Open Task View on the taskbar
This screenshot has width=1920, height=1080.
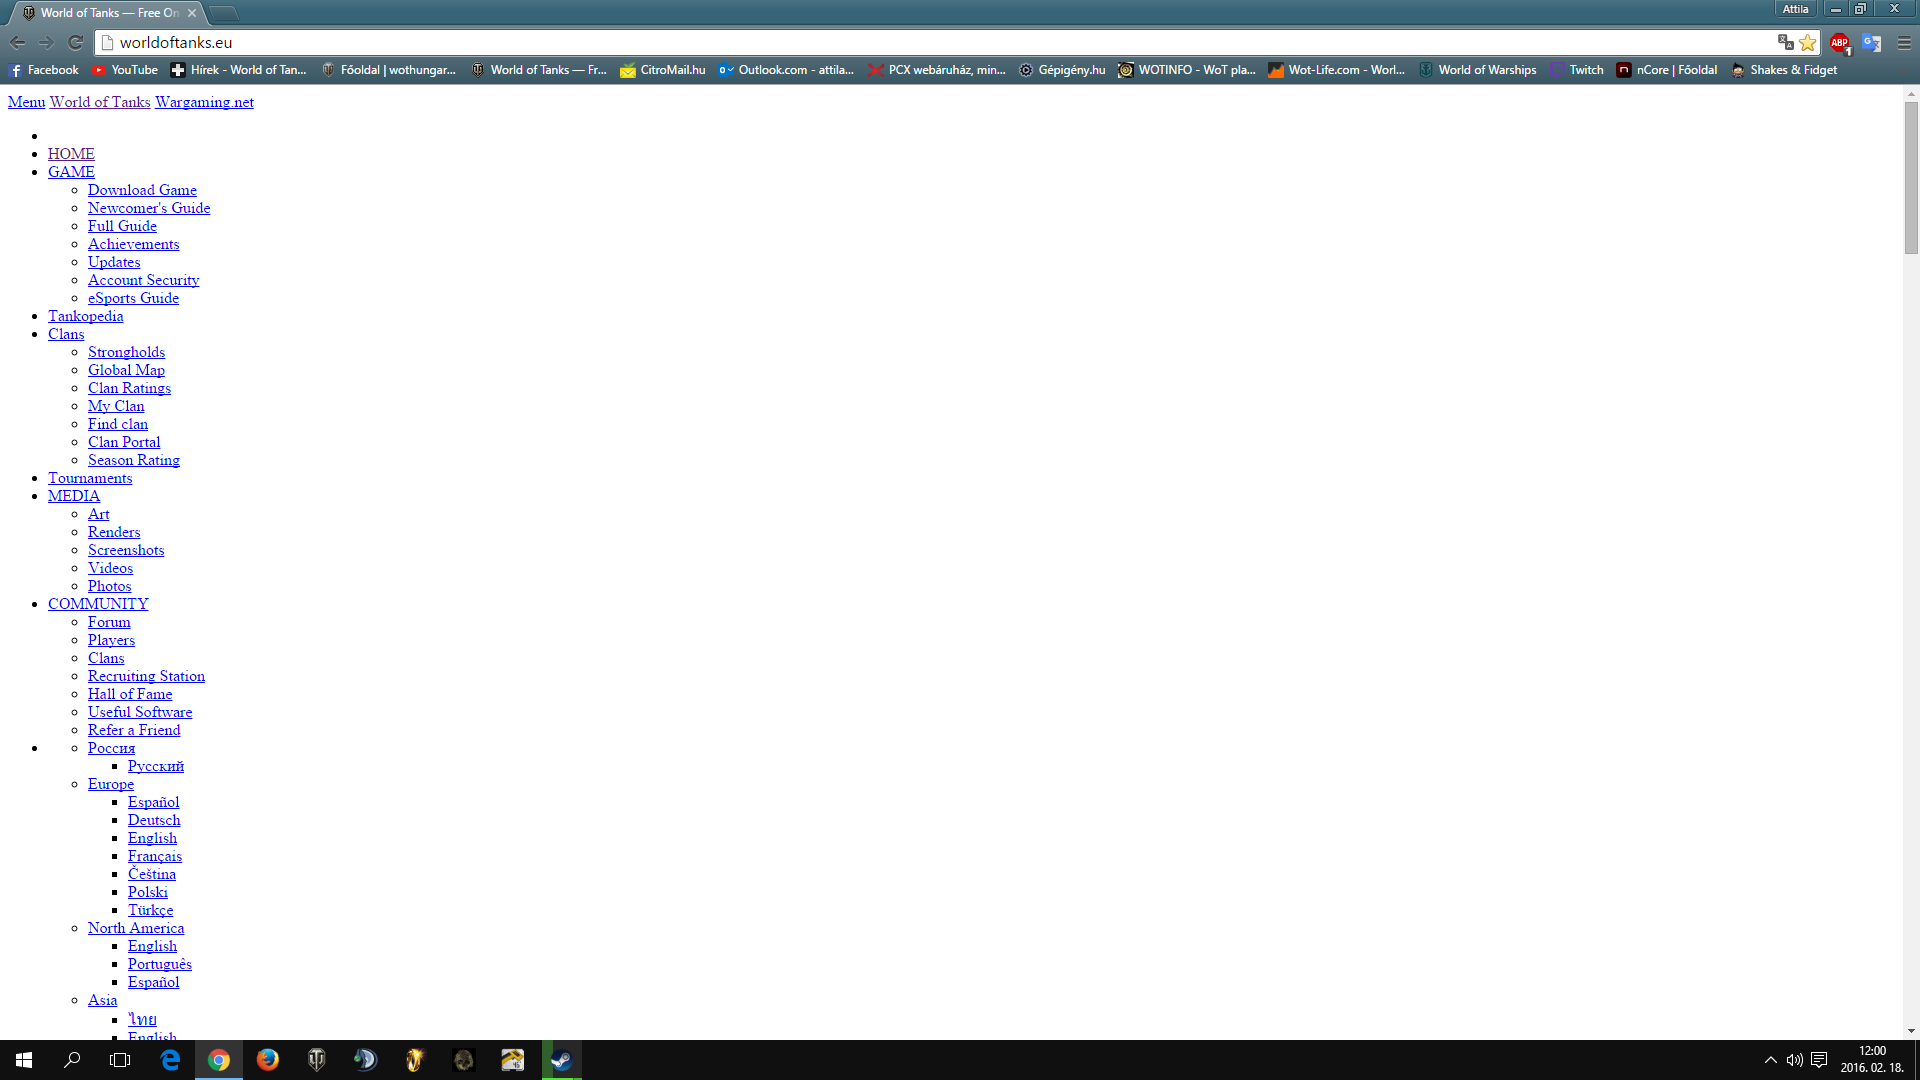120,1060
